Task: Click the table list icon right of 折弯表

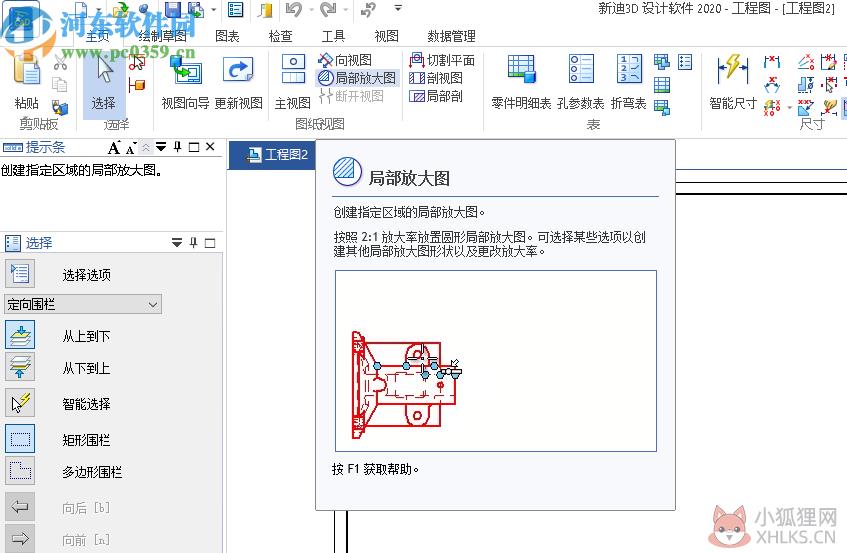Action: 685,62
